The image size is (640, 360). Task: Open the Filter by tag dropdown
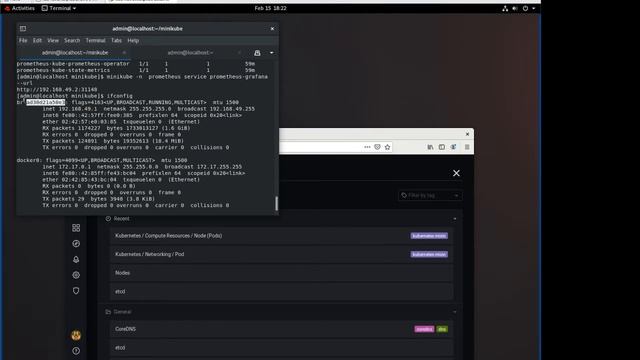[x=429, y=196]
